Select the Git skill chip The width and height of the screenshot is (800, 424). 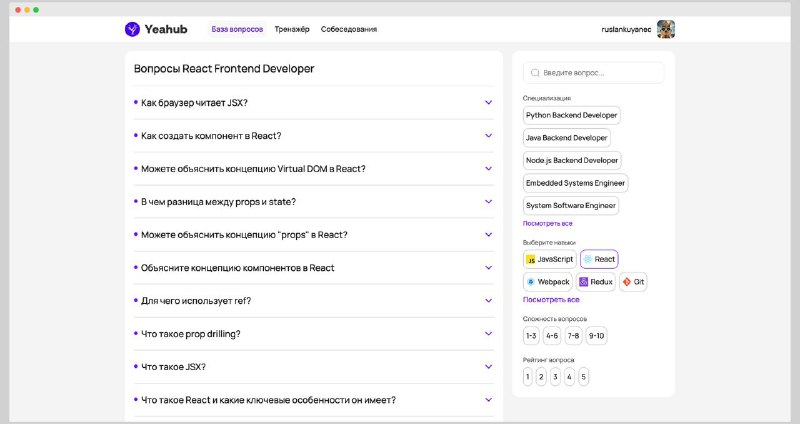point(633,282)
